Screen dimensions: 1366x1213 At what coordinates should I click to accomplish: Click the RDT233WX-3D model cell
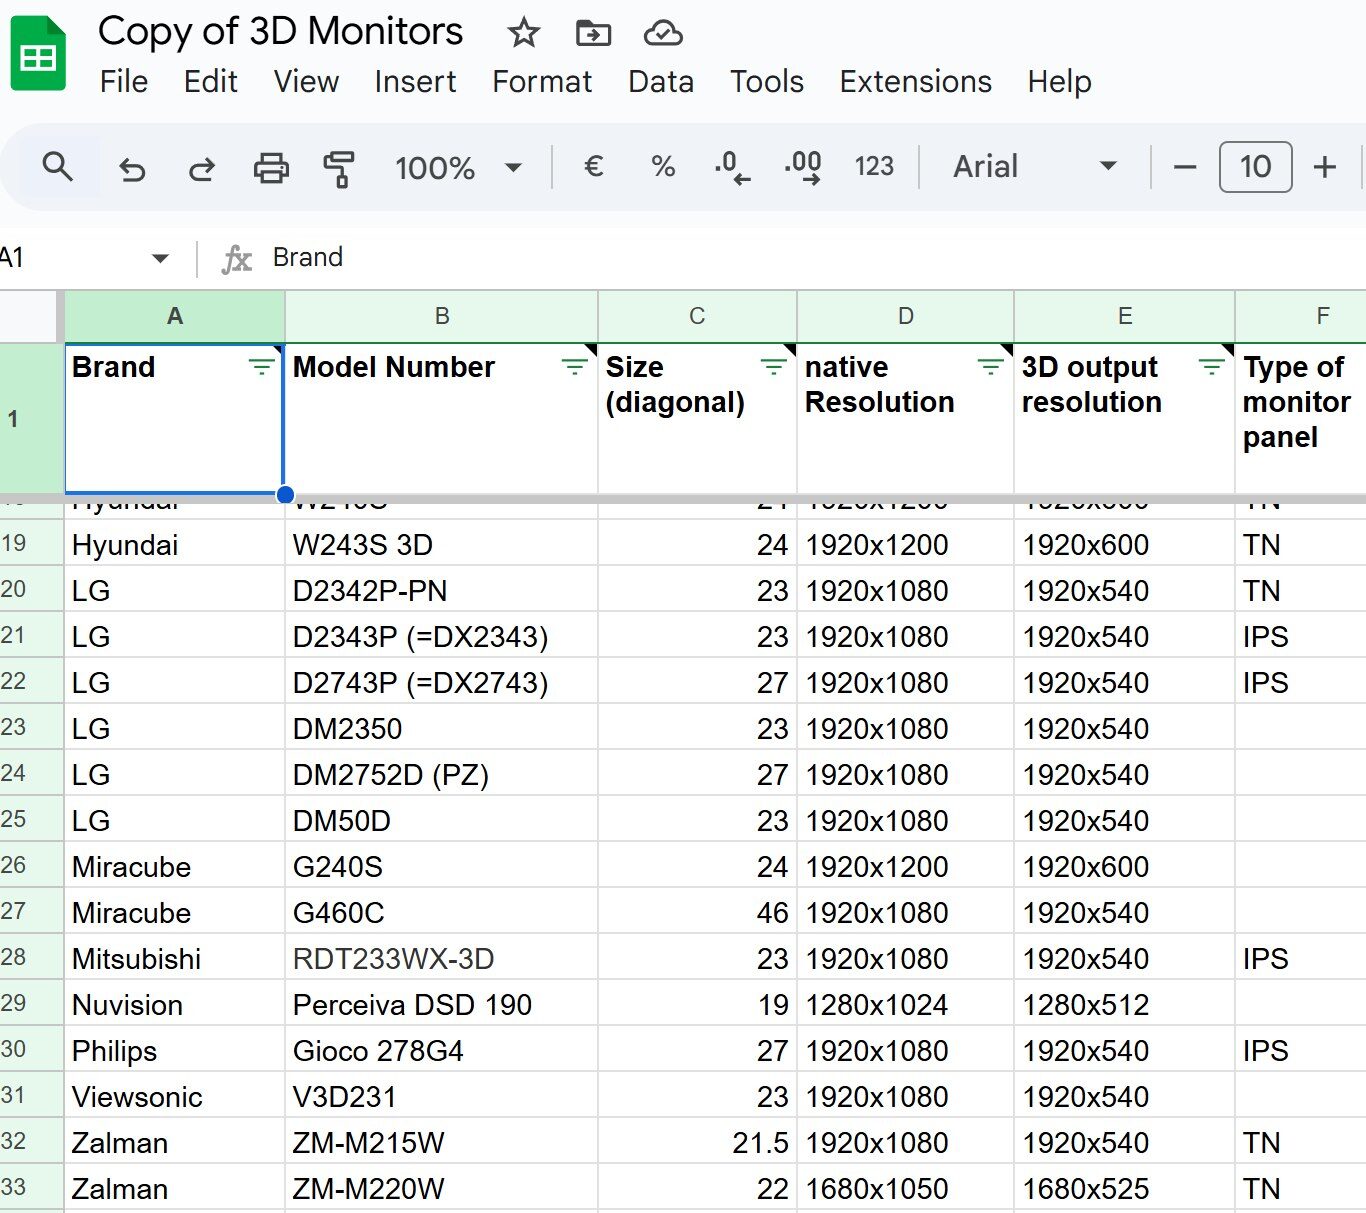point(442,959)
